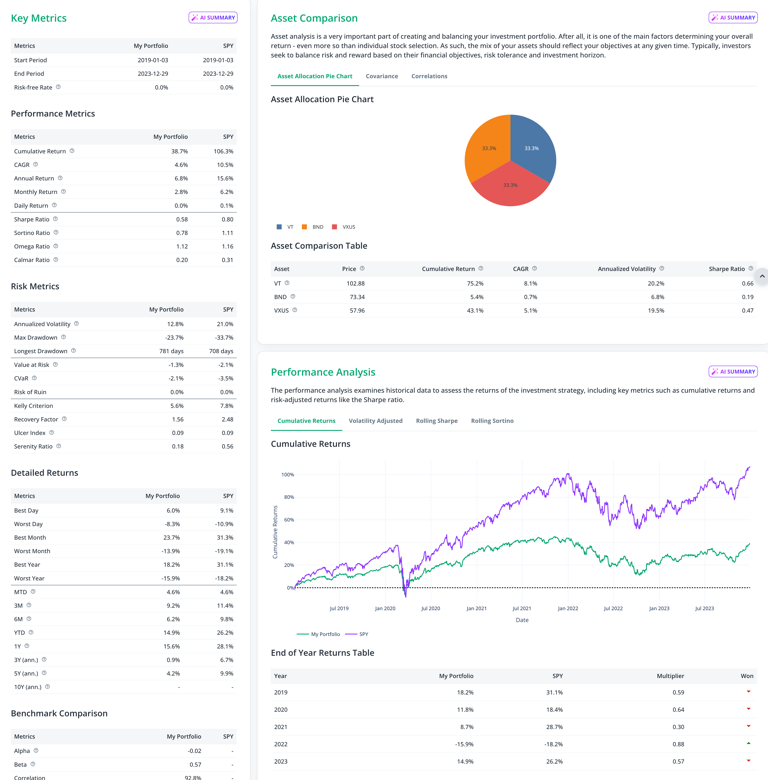768x780 pixels.
Task: Click info icon next to Ulcer Index
Action: pos(51,432)
